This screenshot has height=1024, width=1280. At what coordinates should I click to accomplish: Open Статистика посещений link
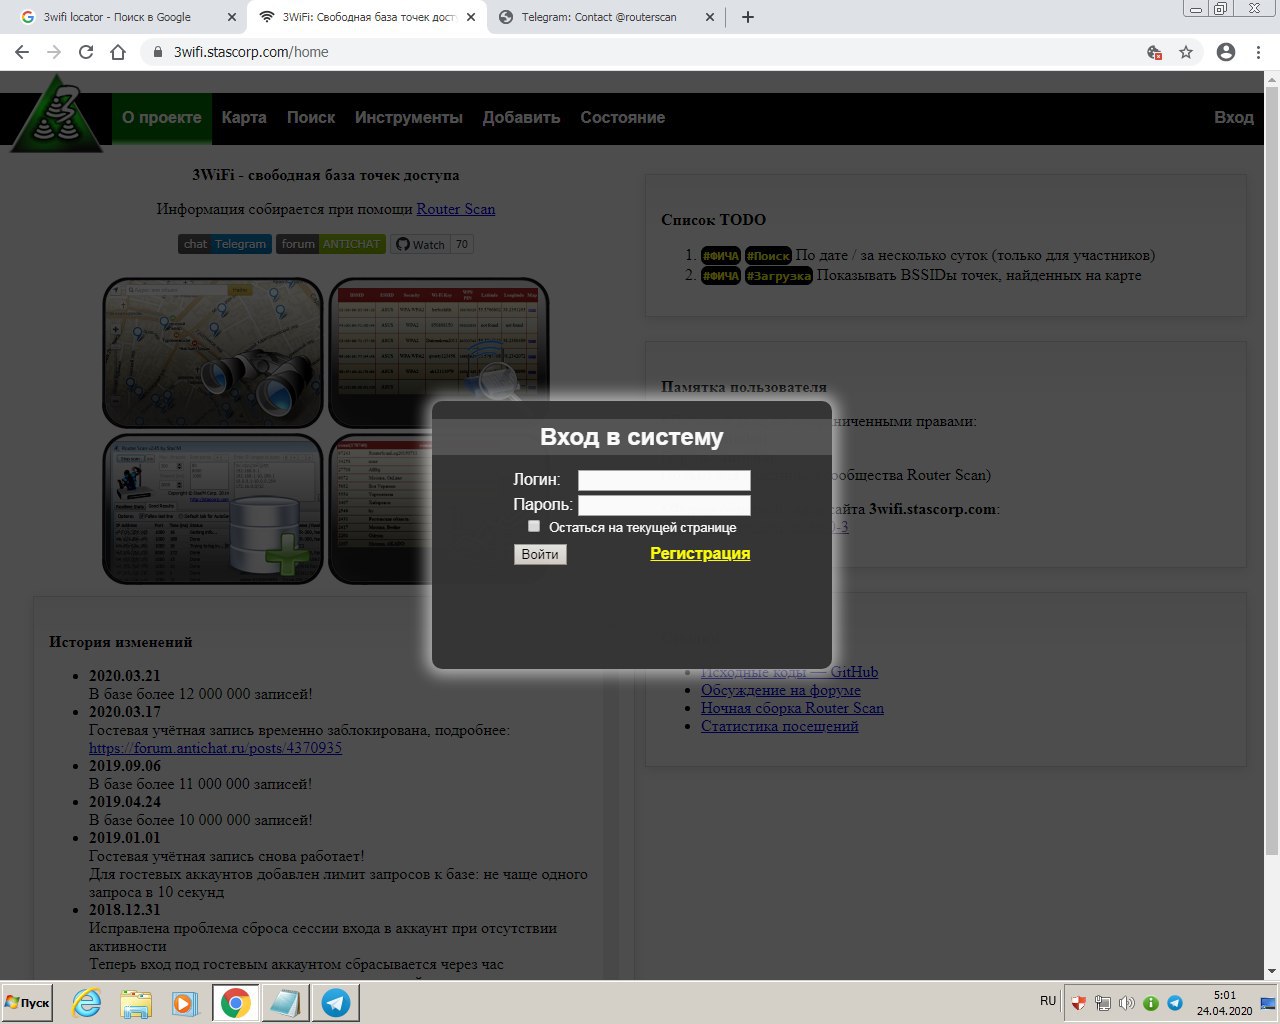coord(779,726)
